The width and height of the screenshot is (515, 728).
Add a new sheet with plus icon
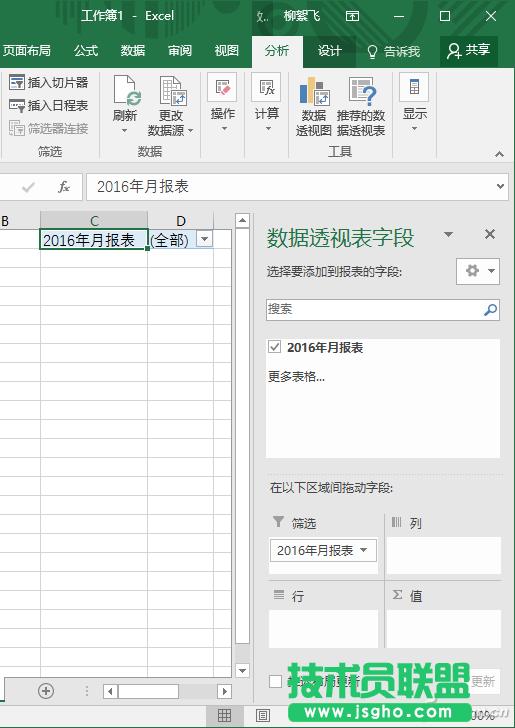46,691
